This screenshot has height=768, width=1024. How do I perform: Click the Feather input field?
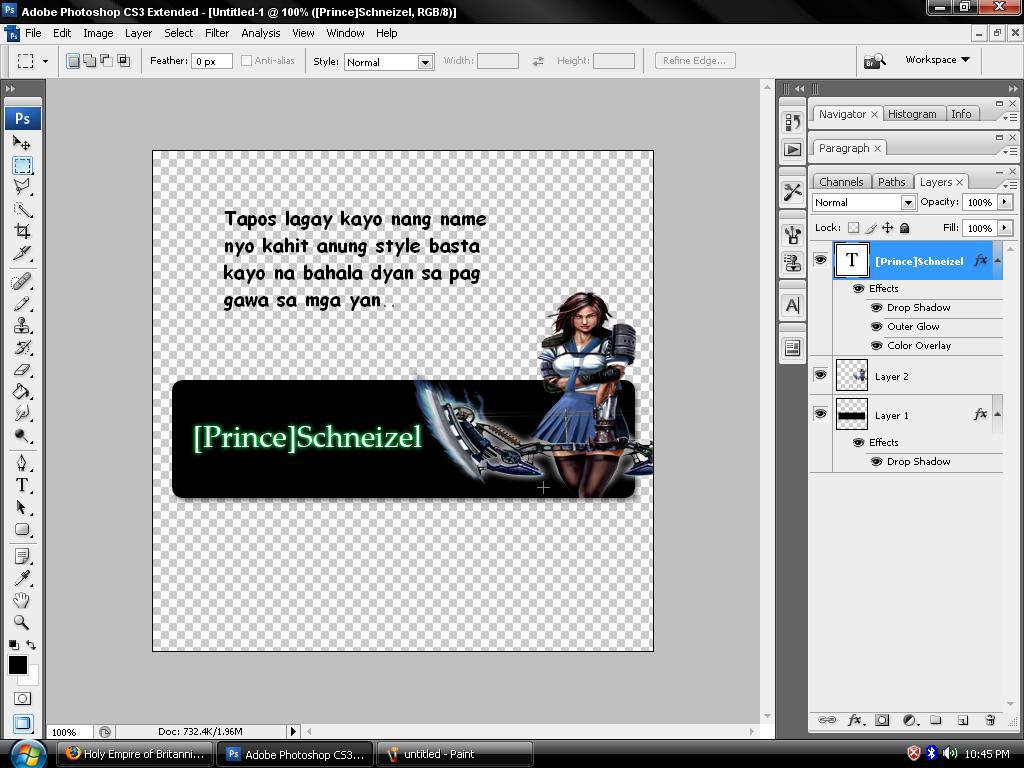(x=212, y=61)
